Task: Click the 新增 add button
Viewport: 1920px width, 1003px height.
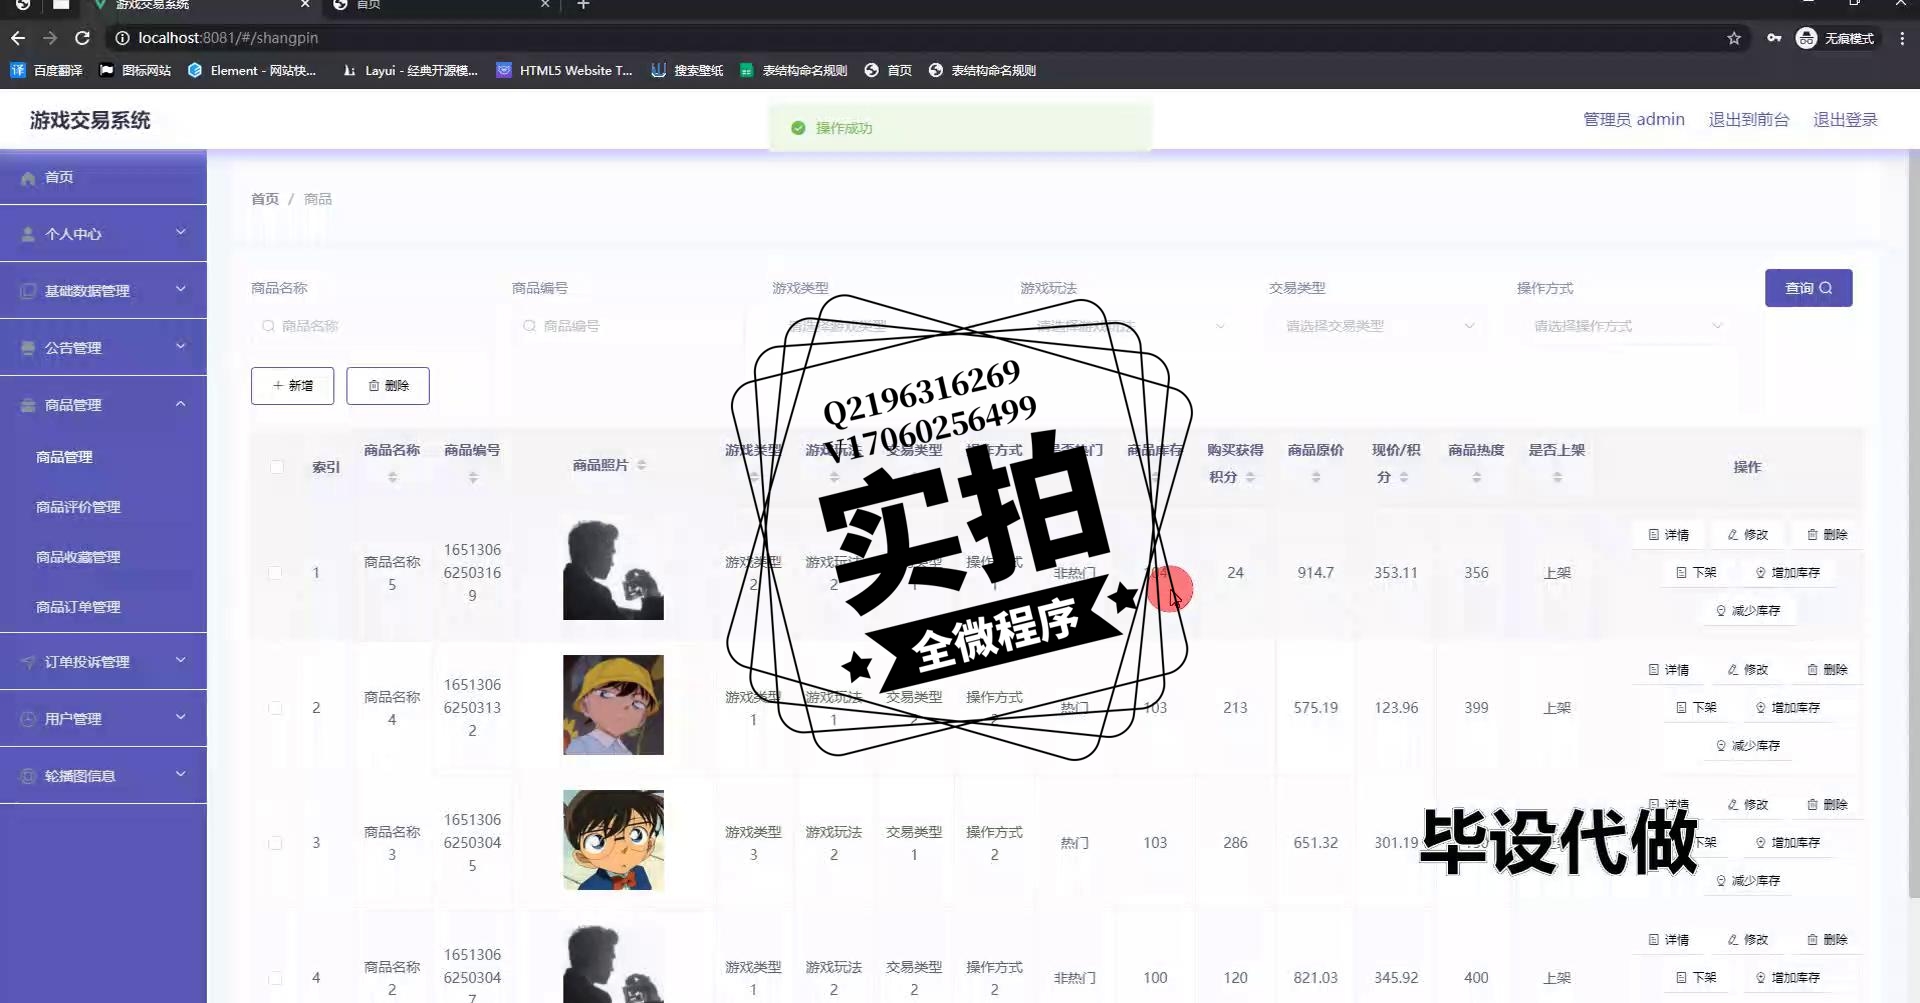Action: click(x=292, y=386)
